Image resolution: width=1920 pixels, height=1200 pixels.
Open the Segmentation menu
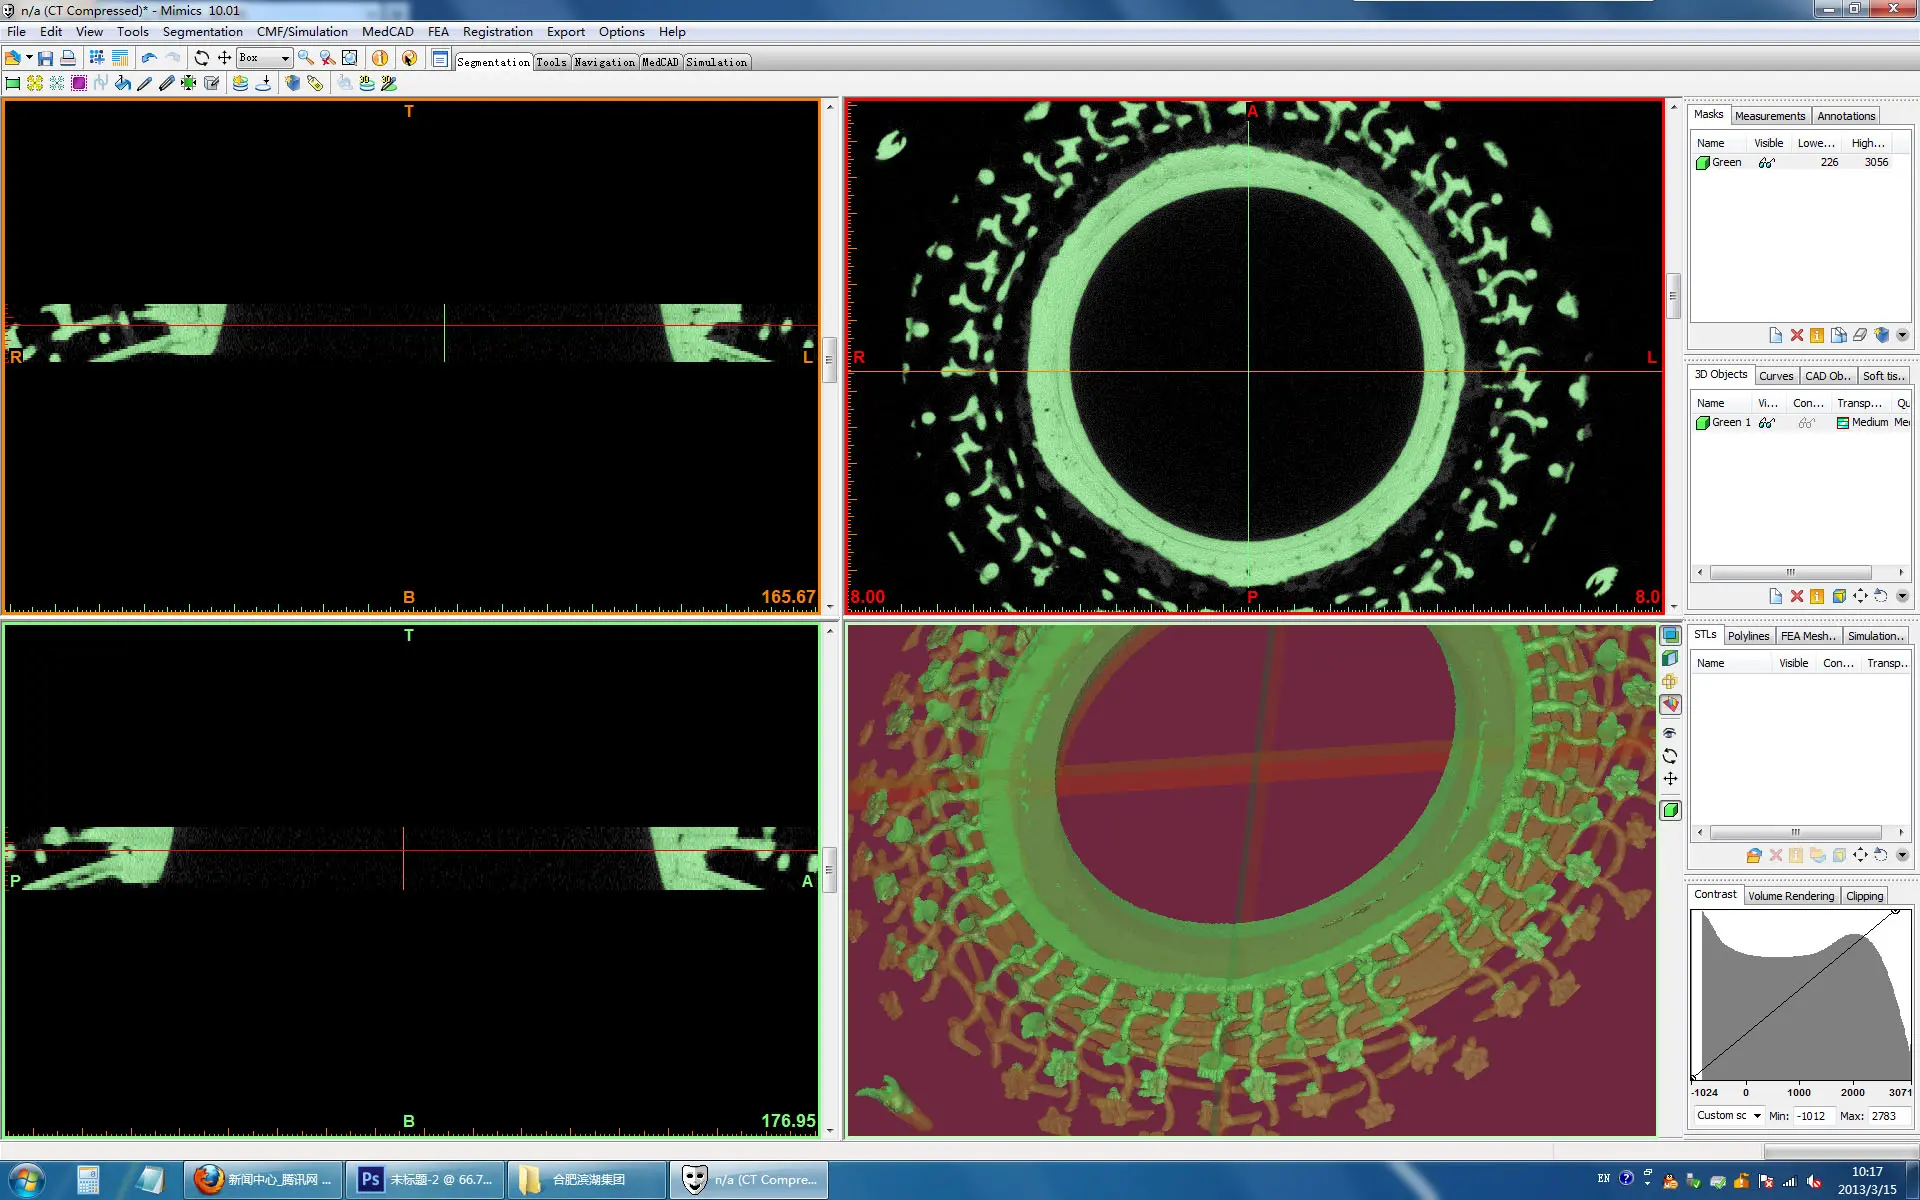coord(203,32)
